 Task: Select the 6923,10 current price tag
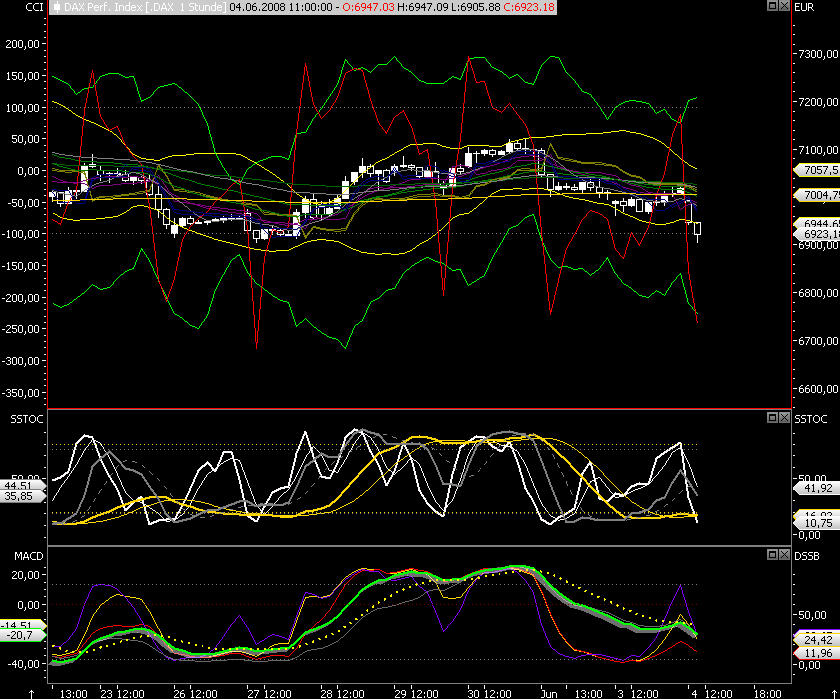815,233
